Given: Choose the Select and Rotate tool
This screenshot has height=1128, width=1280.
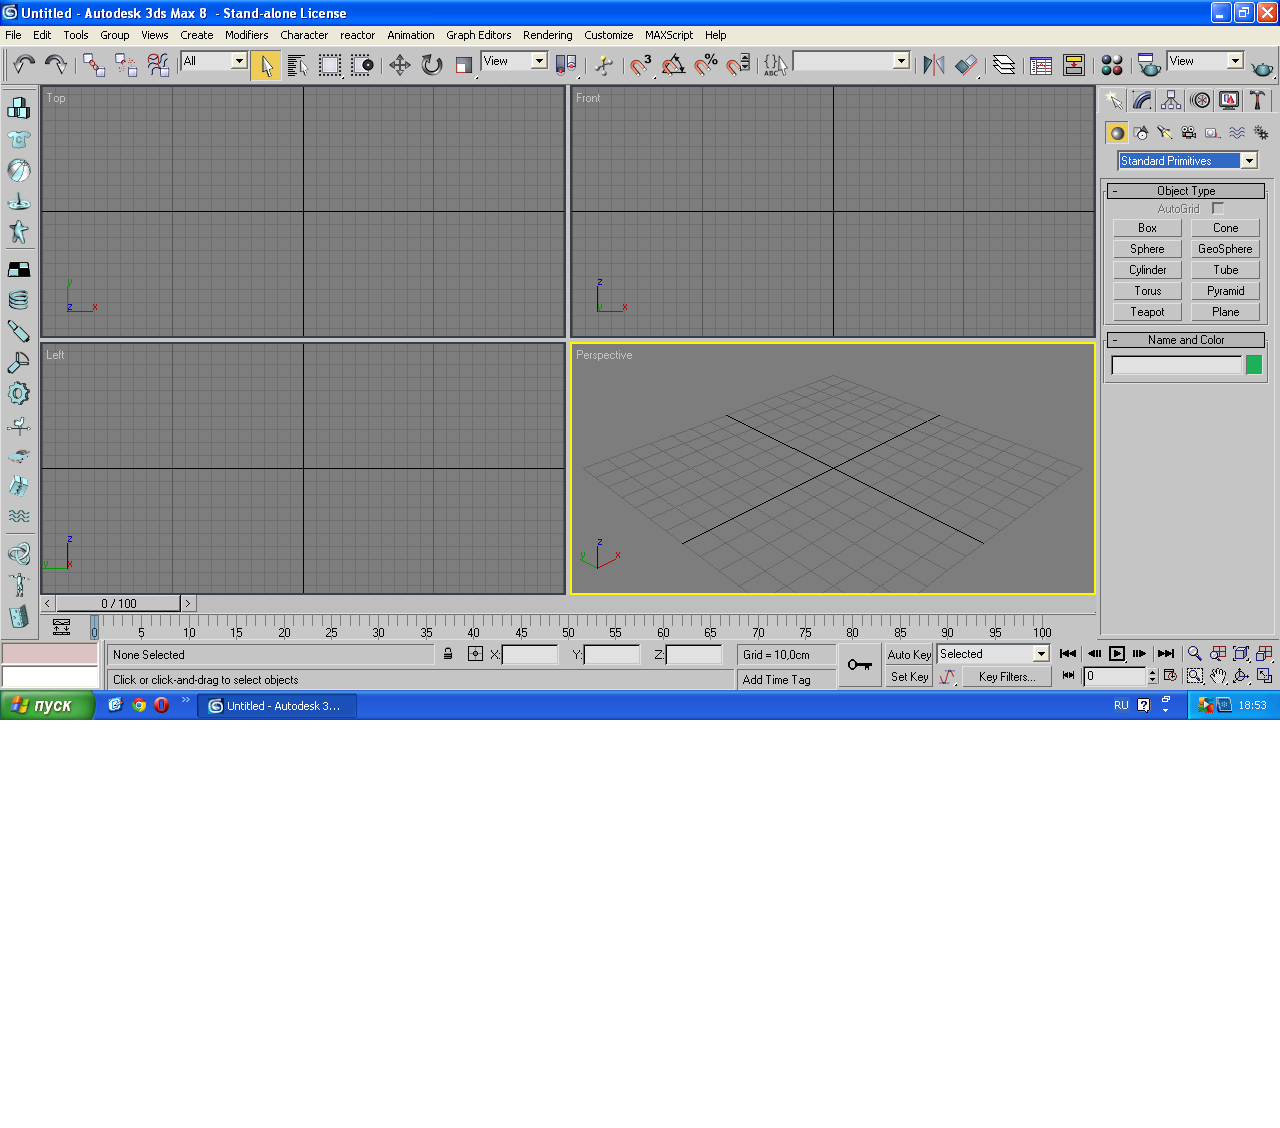Looking at the screenshot, I should click(x=432, y=65).
